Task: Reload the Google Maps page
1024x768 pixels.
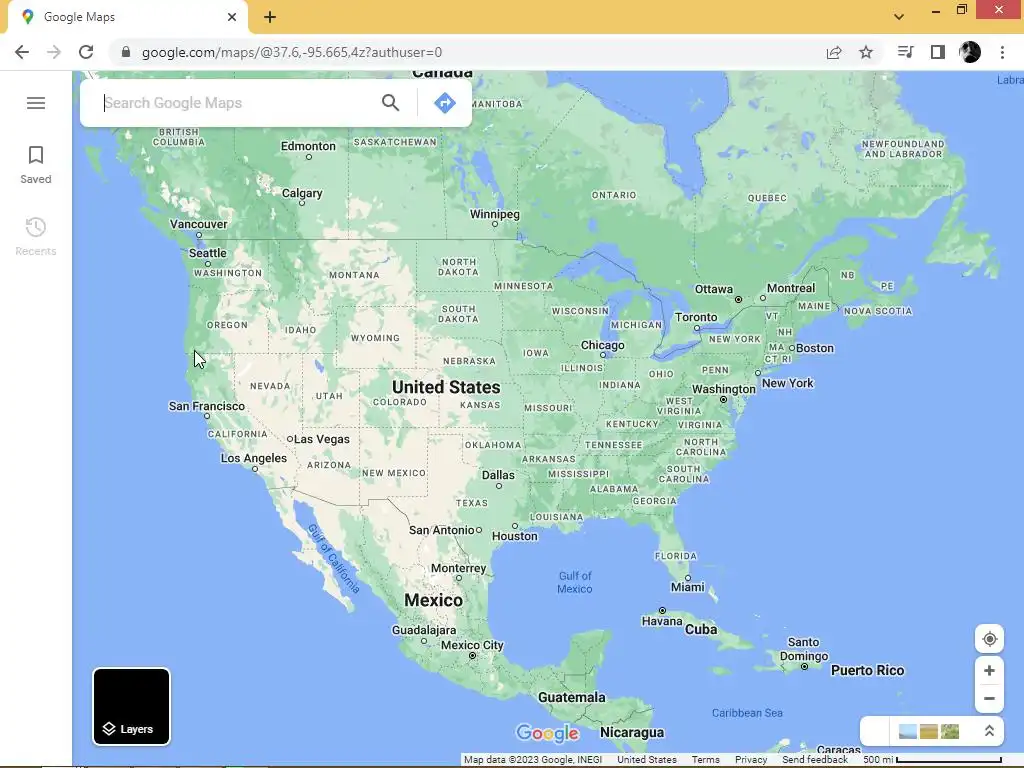Action: coord(86,52)
